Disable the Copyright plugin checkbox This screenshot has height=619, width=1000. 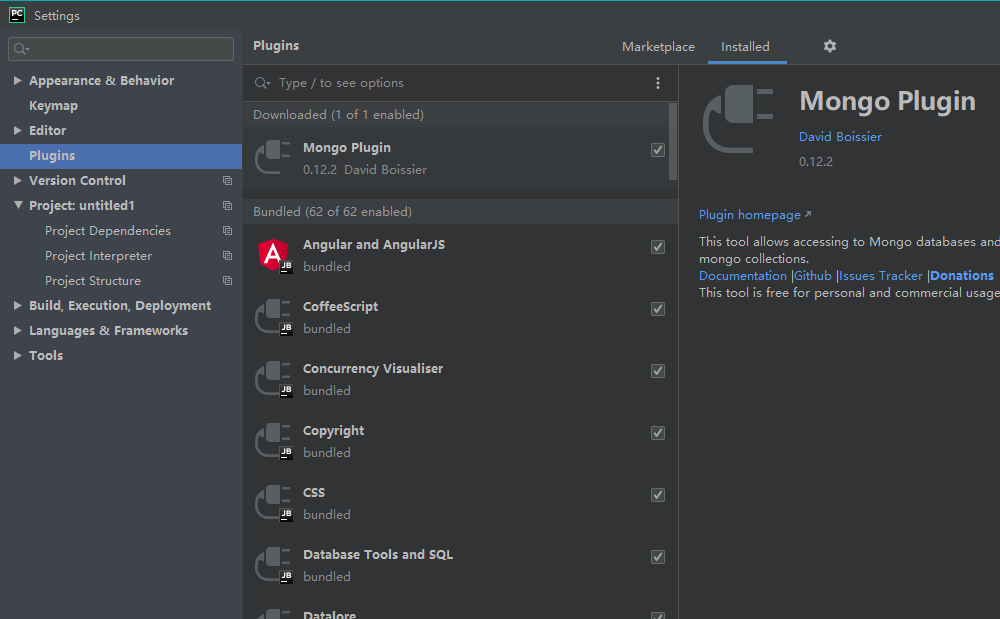pyautogui.click(x=658, y=433)
